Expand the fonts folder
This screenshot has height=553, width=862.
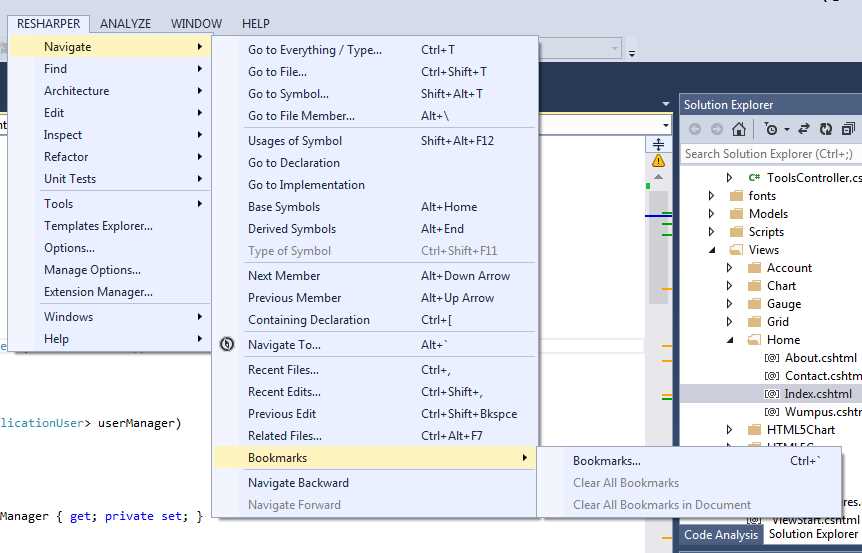[711, 196]
